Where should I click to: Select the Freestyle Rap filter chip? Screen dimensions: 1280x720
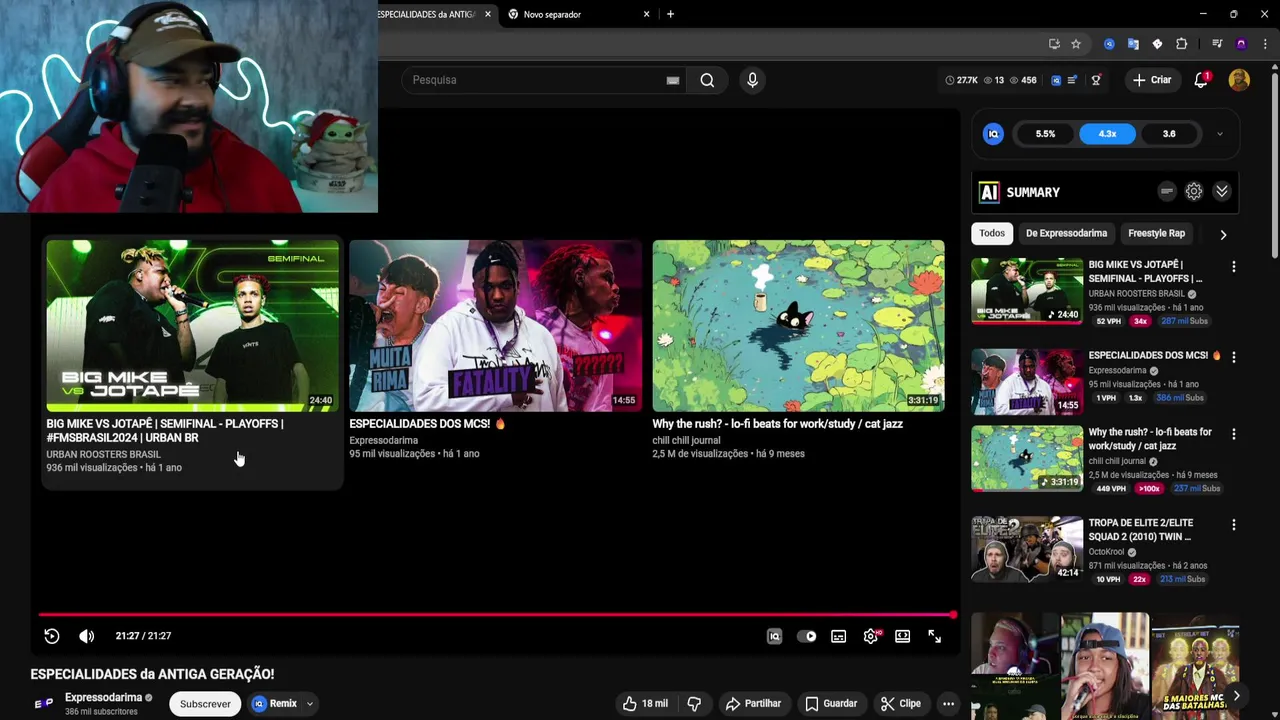coord(1156,234)
